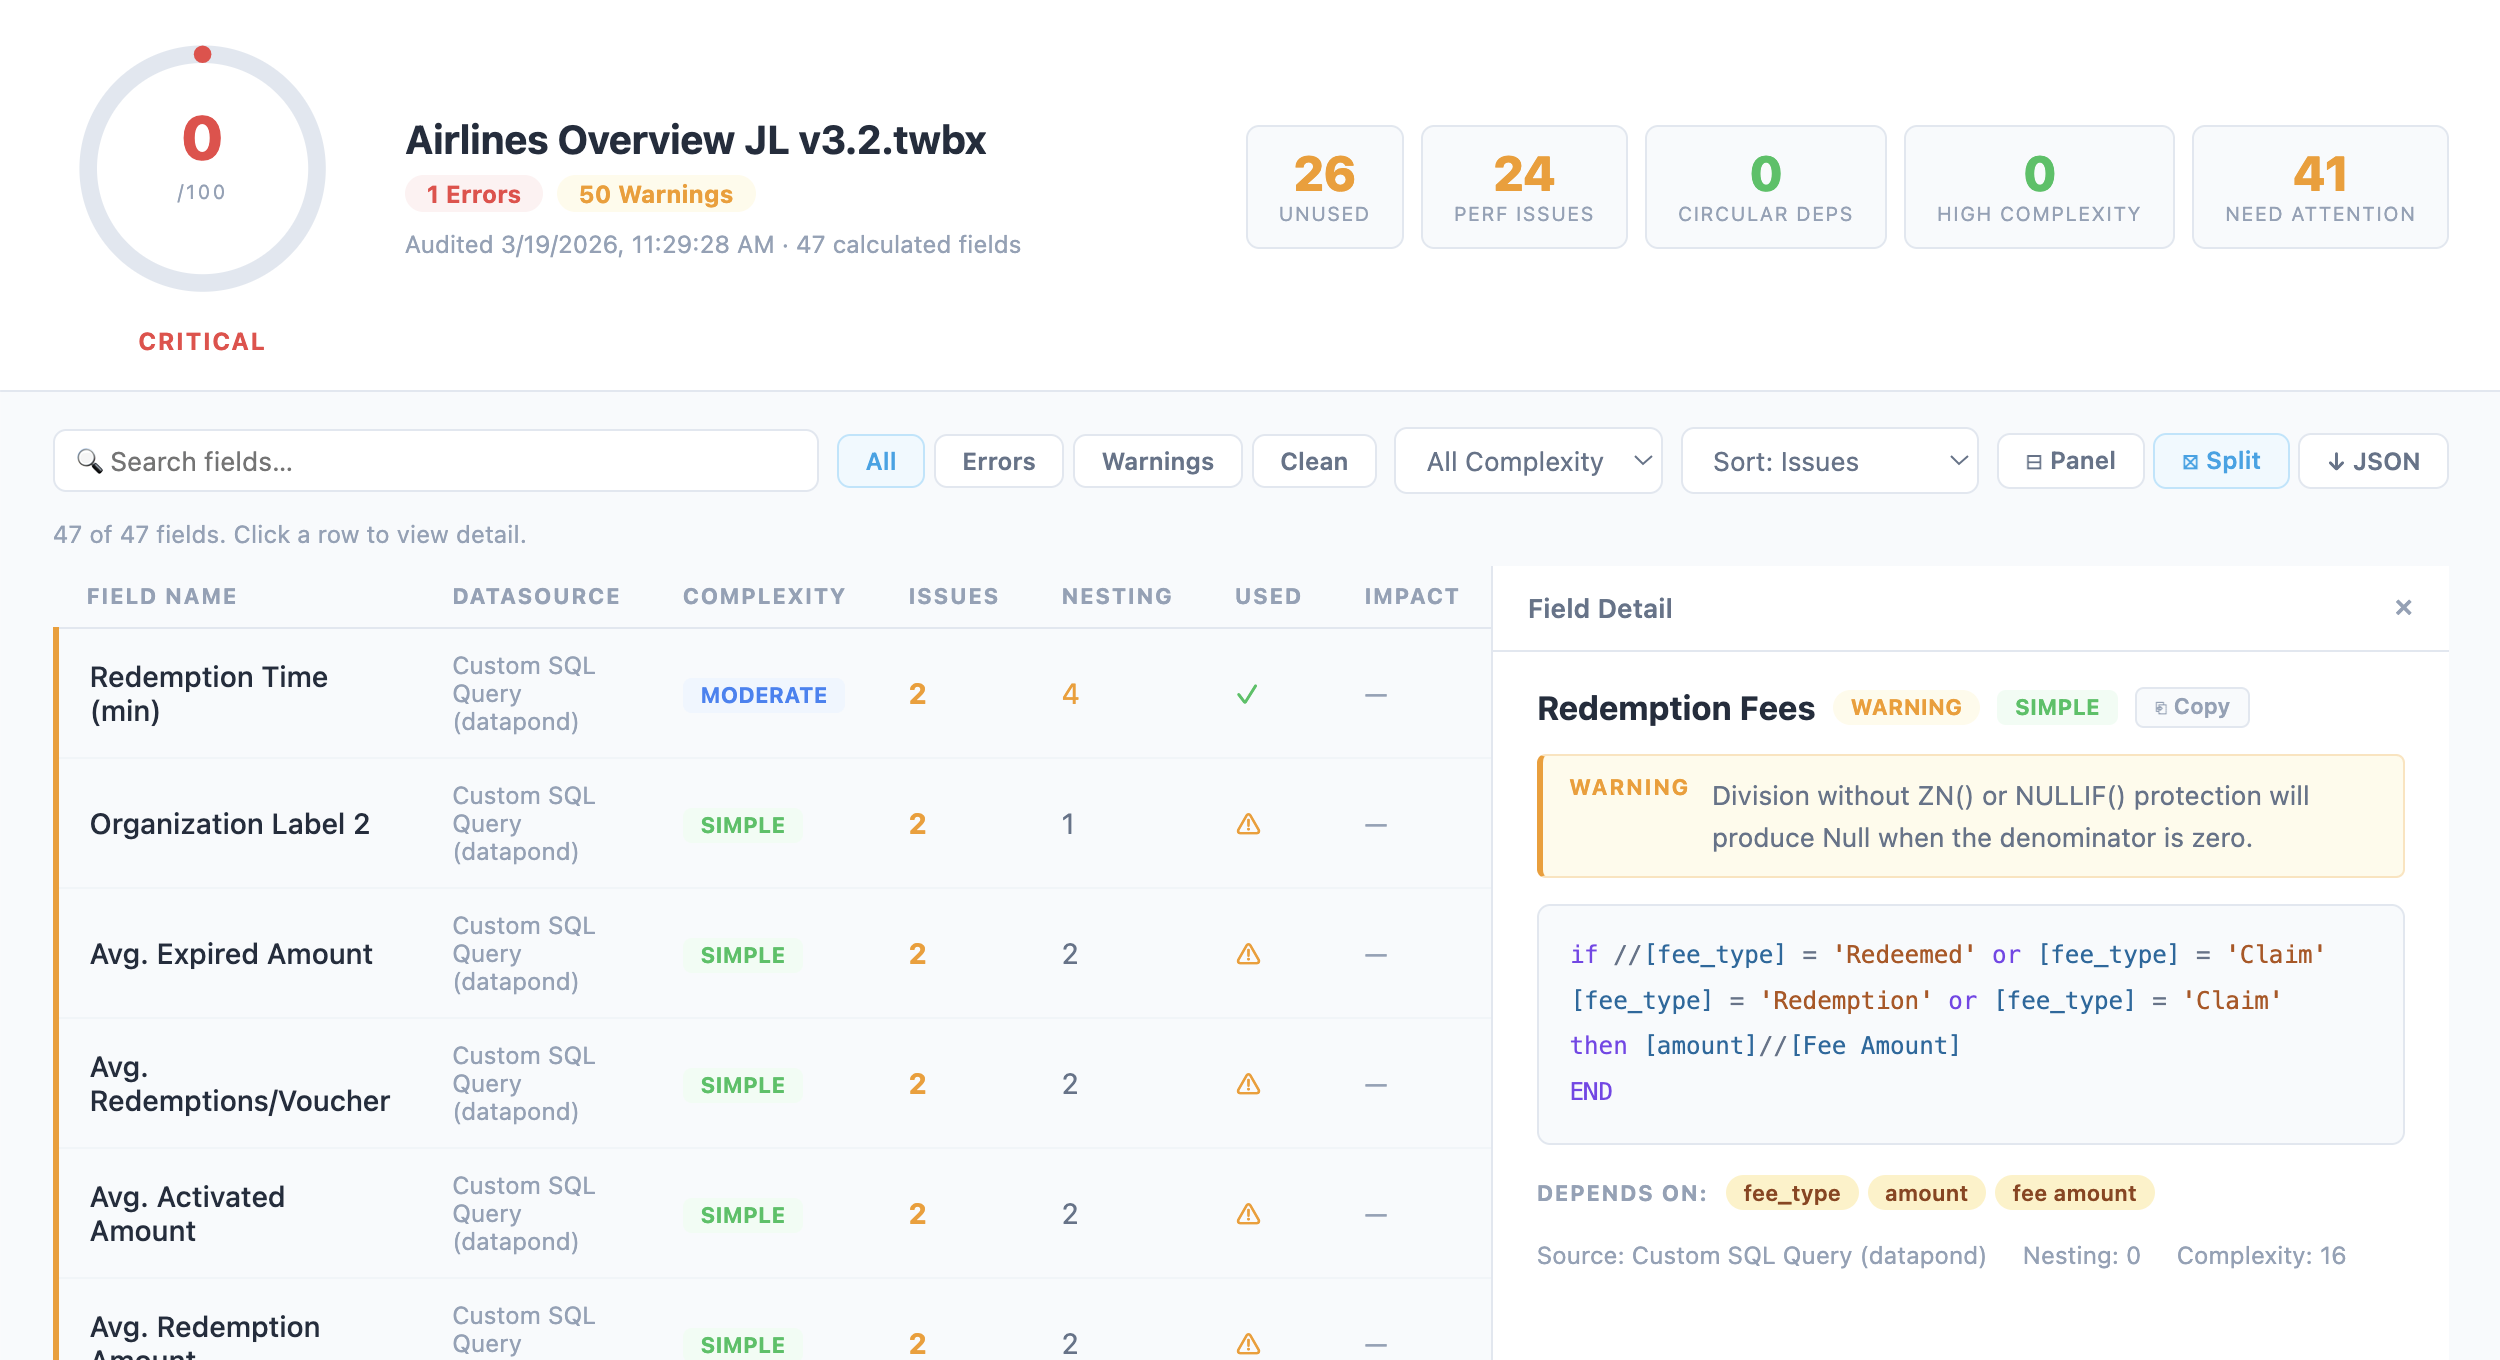The width and height of the screenshot is (2500, 1360).
Task: Focus the Search fields input
Action: [436, 461]
